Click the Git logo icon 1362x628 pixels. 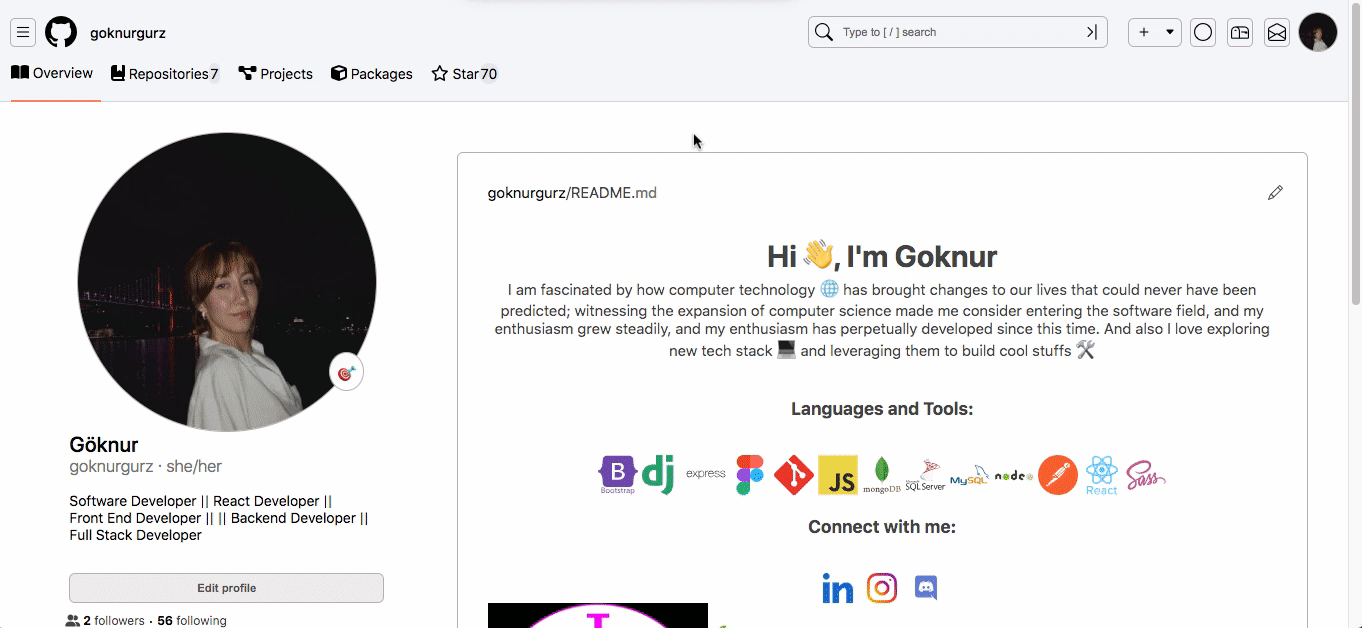[794, 475]
